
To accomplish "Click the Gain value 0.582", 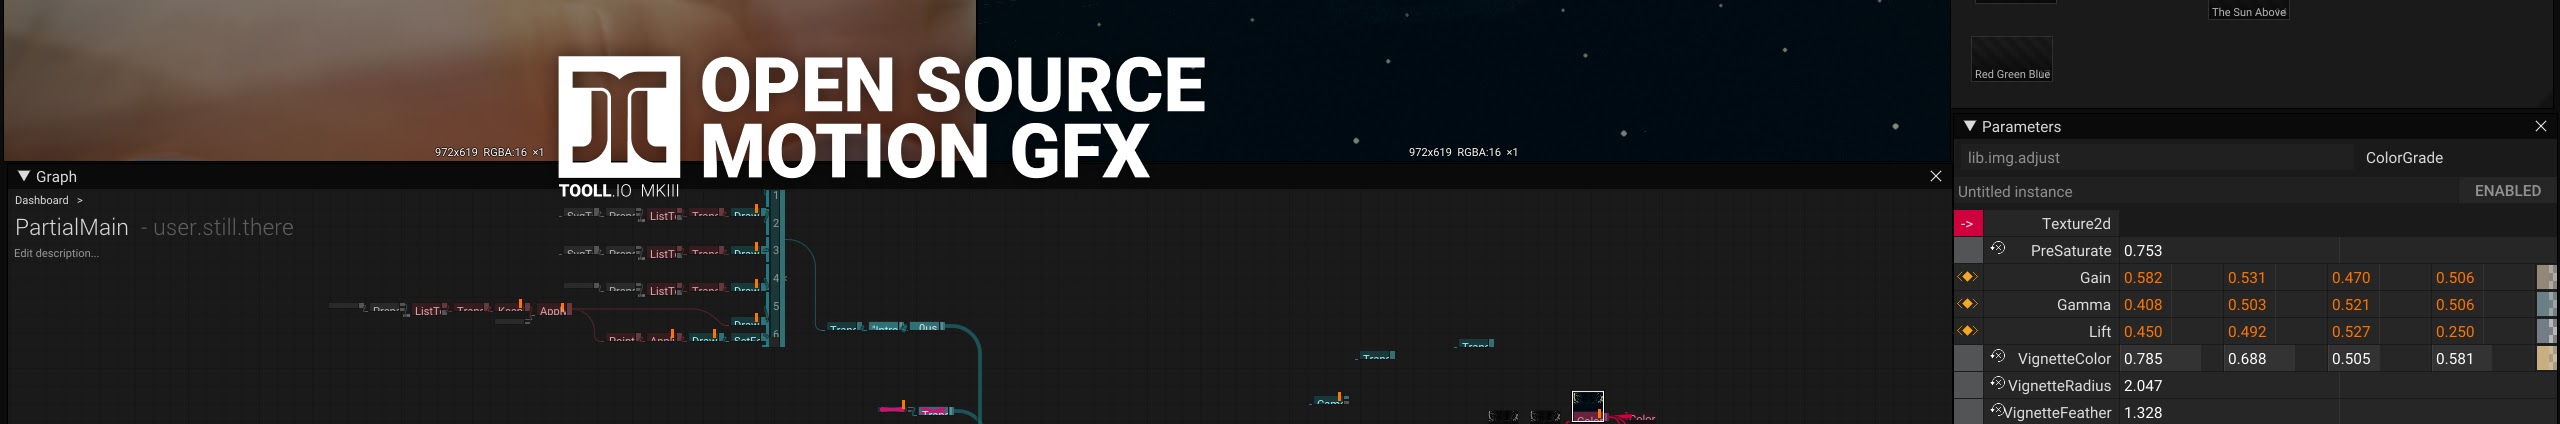I will point(2143,278).
